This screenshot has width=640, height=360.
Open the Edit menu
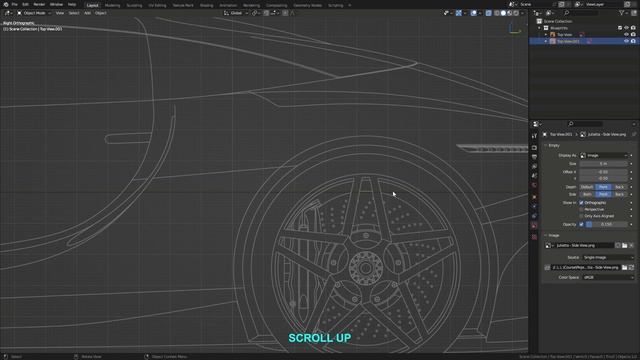pyautogui.click(x=25, y=4)
